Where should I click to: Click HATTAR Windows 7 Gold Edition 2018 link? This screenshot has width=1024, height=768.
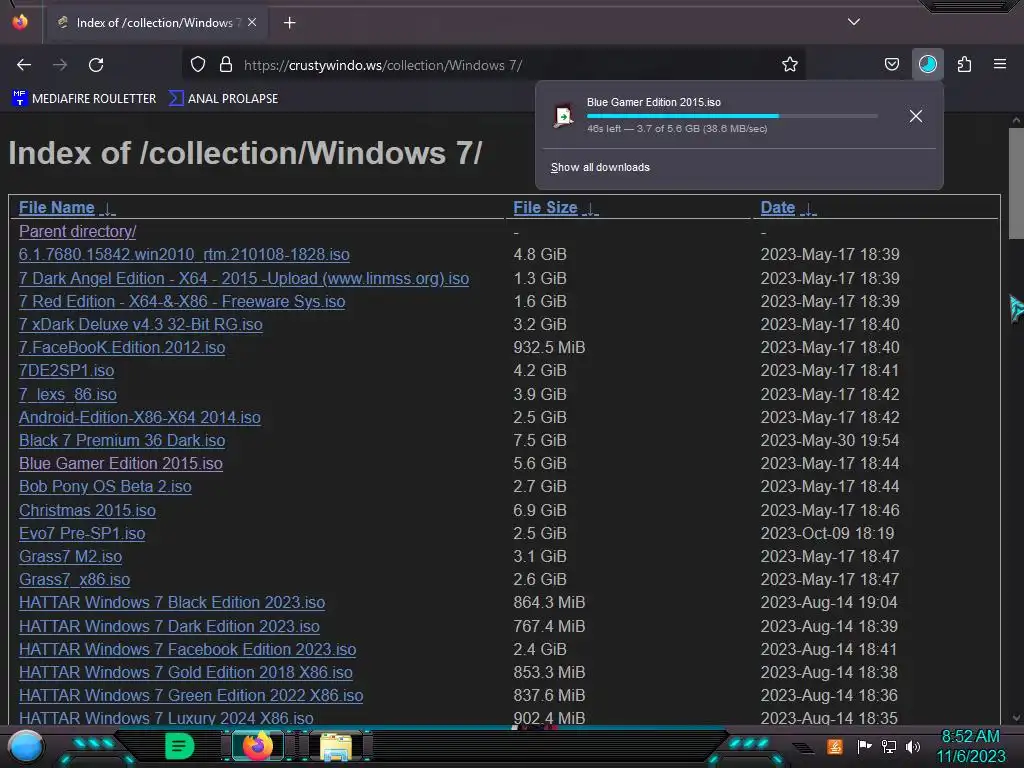click(x=185, y=672)
